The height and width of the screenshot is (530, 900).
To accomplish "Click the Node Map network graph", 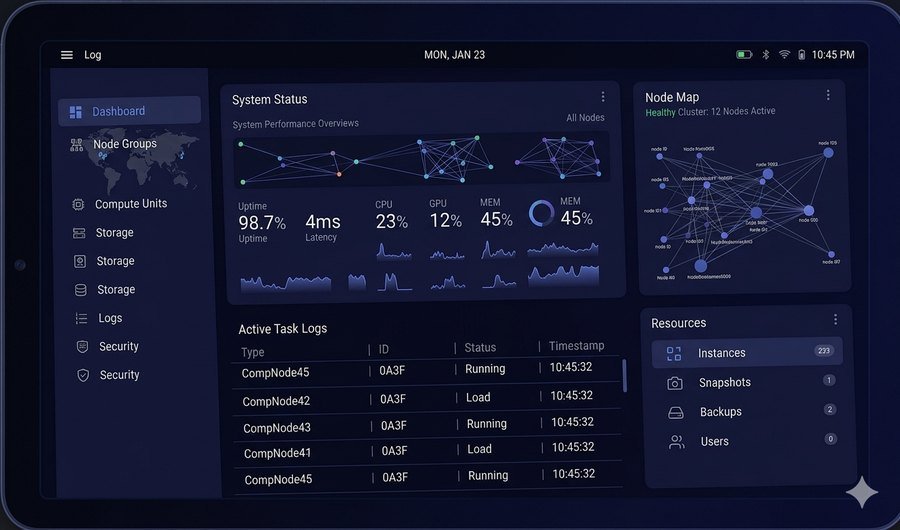I will point(744,211).
